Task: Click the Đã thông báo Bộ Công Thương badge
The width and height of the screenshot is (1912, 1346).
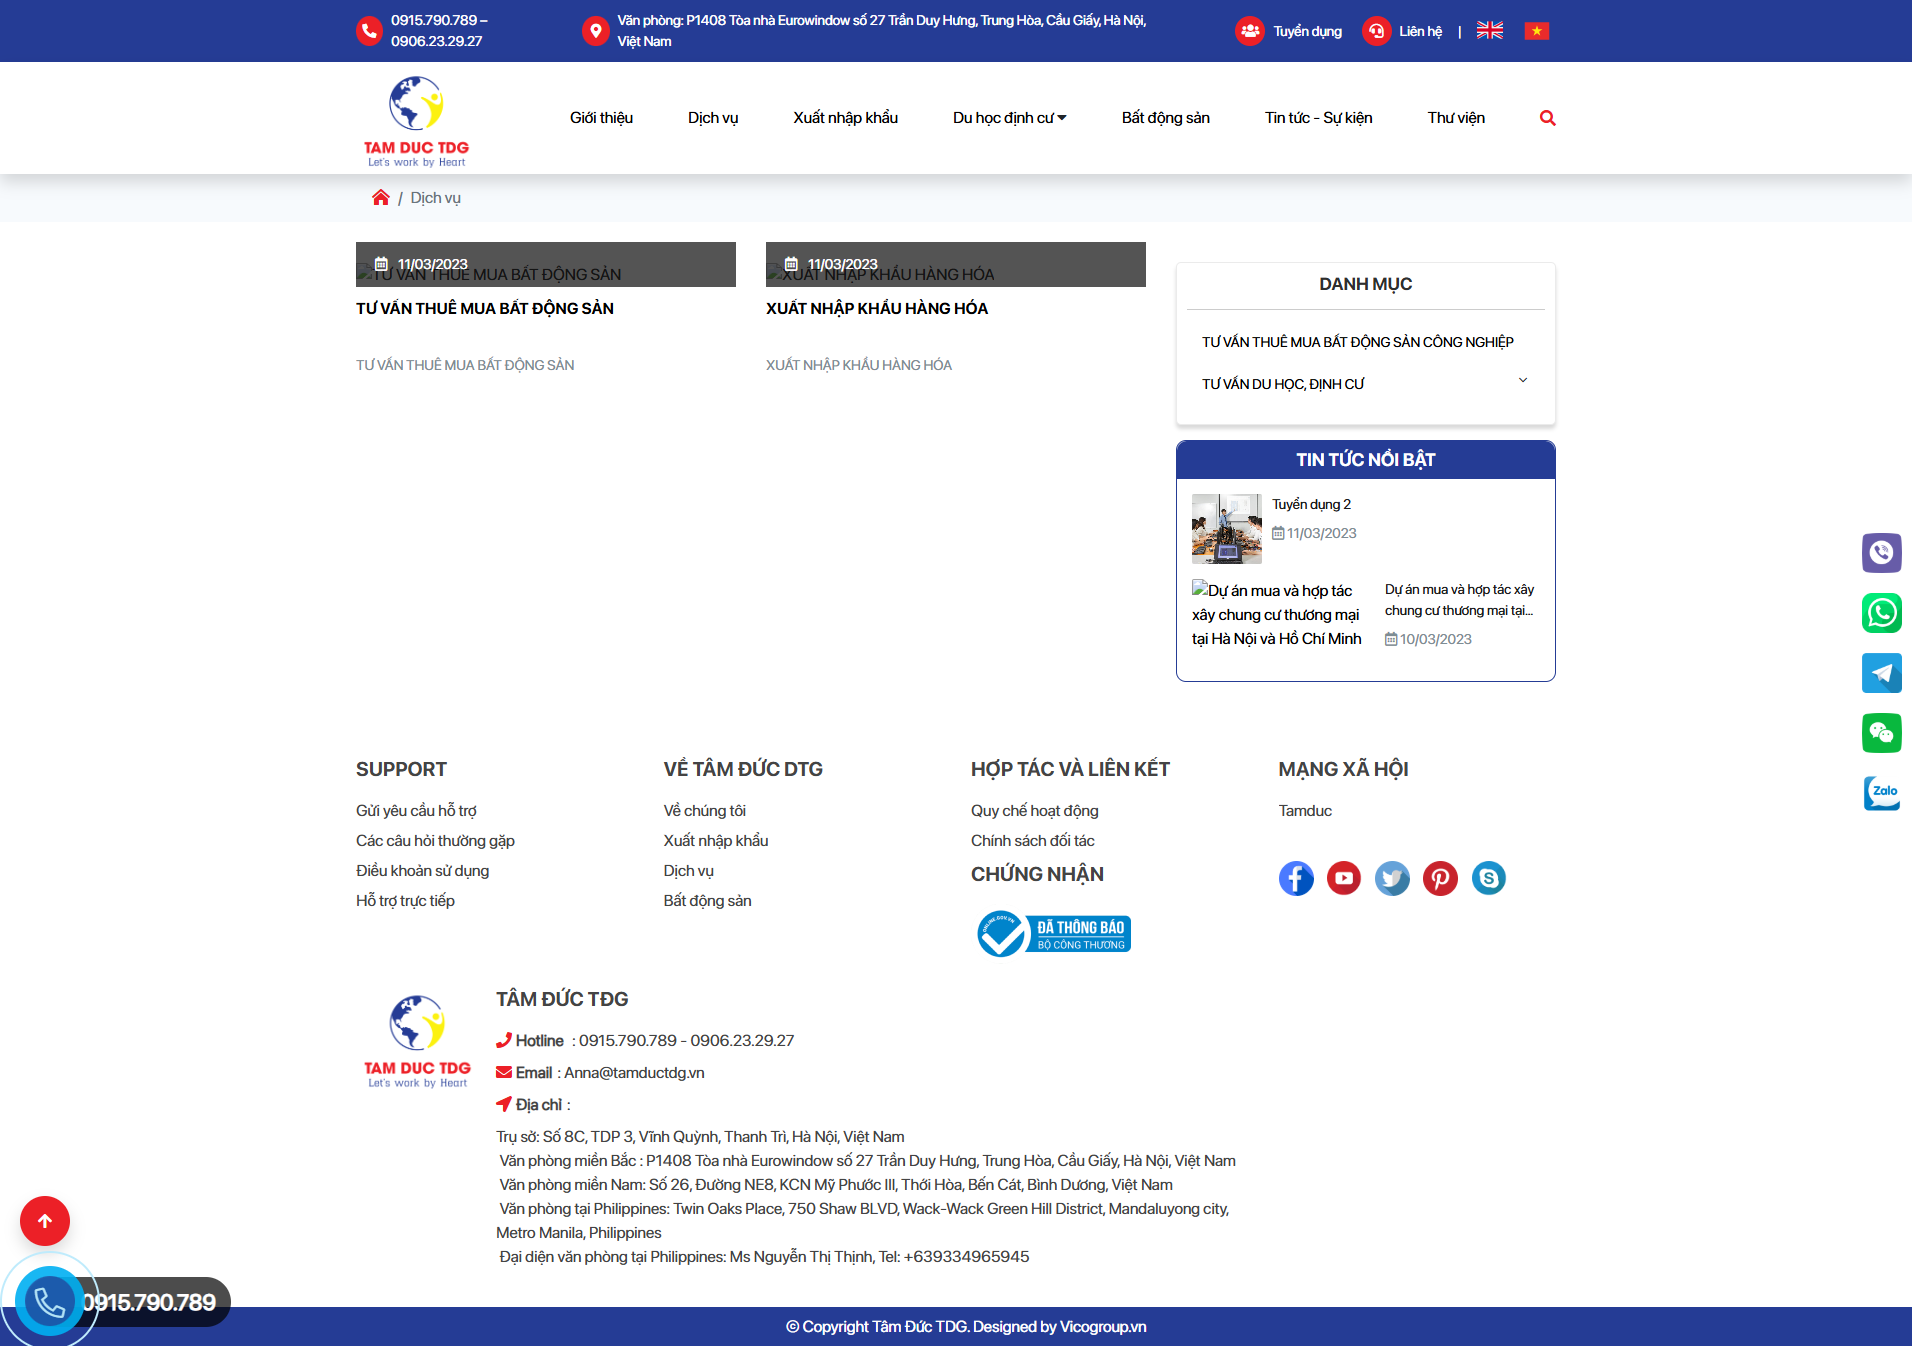Action: click(1054, 934)
